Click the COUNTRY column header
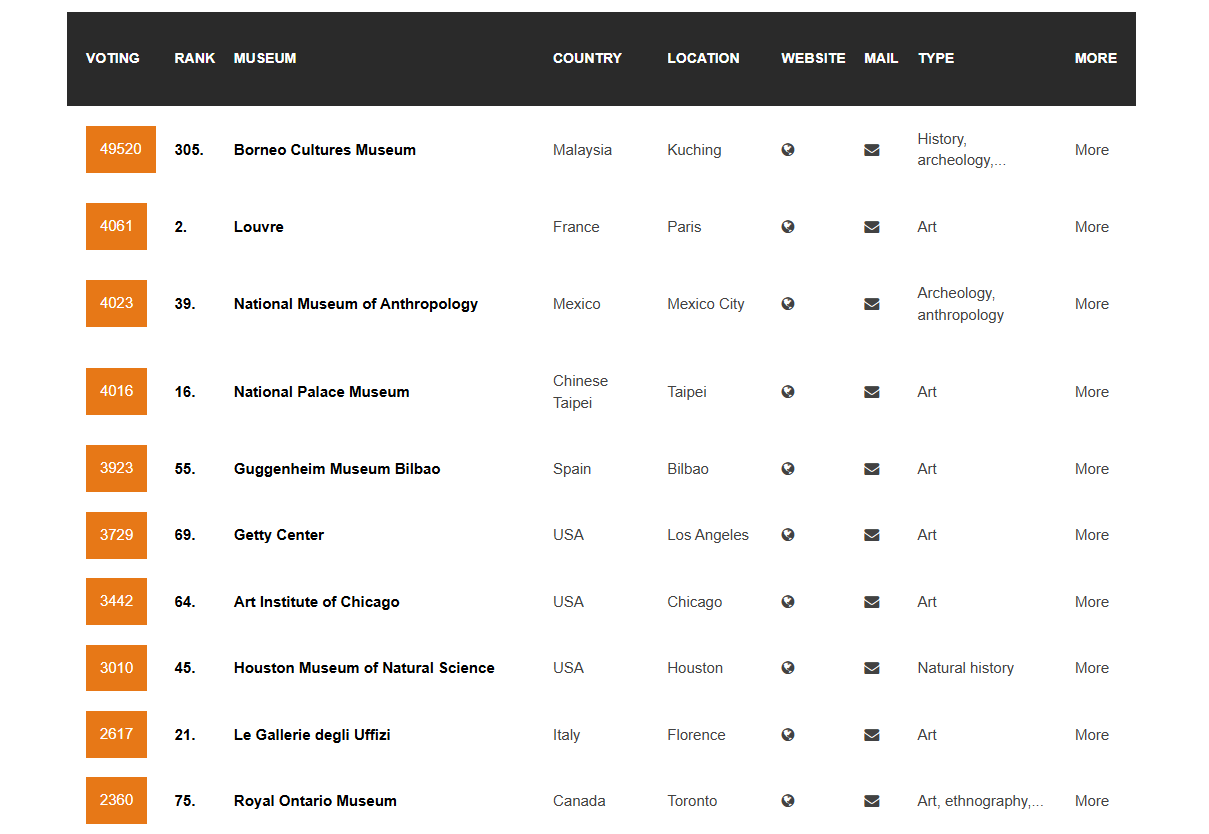Viewport: 1209px width, 834px height. (x=587, y=58)
